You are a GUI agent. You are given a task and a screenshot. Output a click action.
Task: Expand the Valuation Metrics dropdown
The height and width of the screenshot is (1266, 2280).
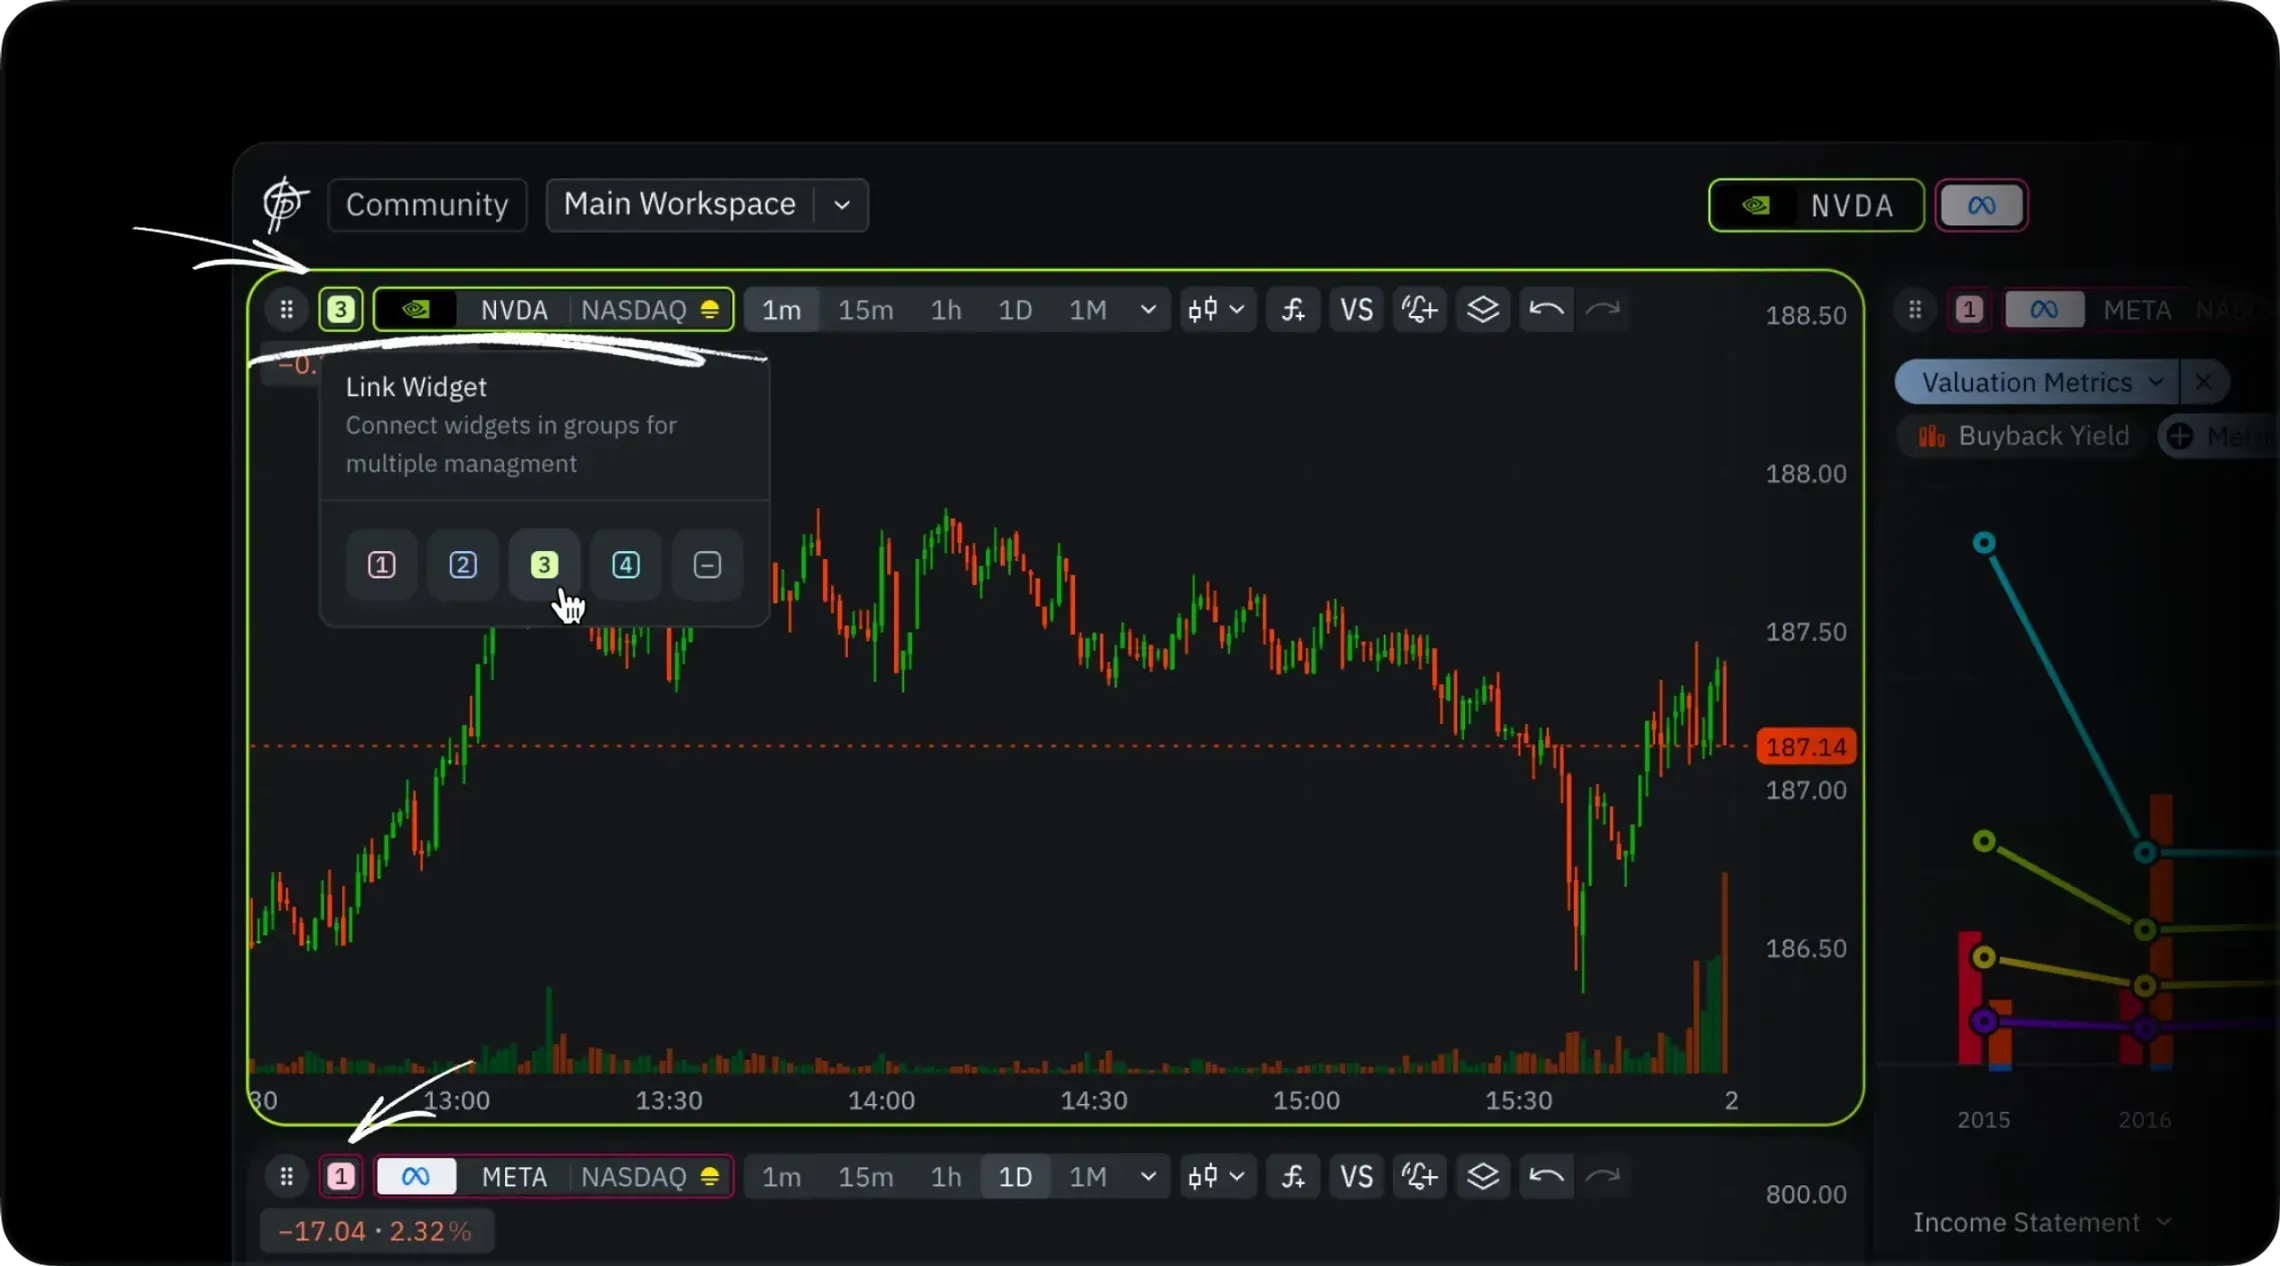(x=2155, y=382)
